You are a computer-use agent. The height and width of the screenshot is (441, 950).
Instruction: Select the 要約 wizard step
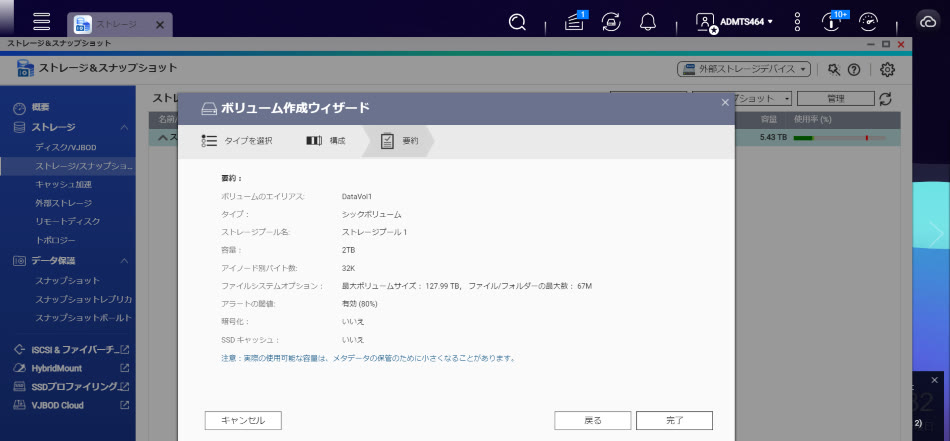pyautogui.click(x=399, y=141)
